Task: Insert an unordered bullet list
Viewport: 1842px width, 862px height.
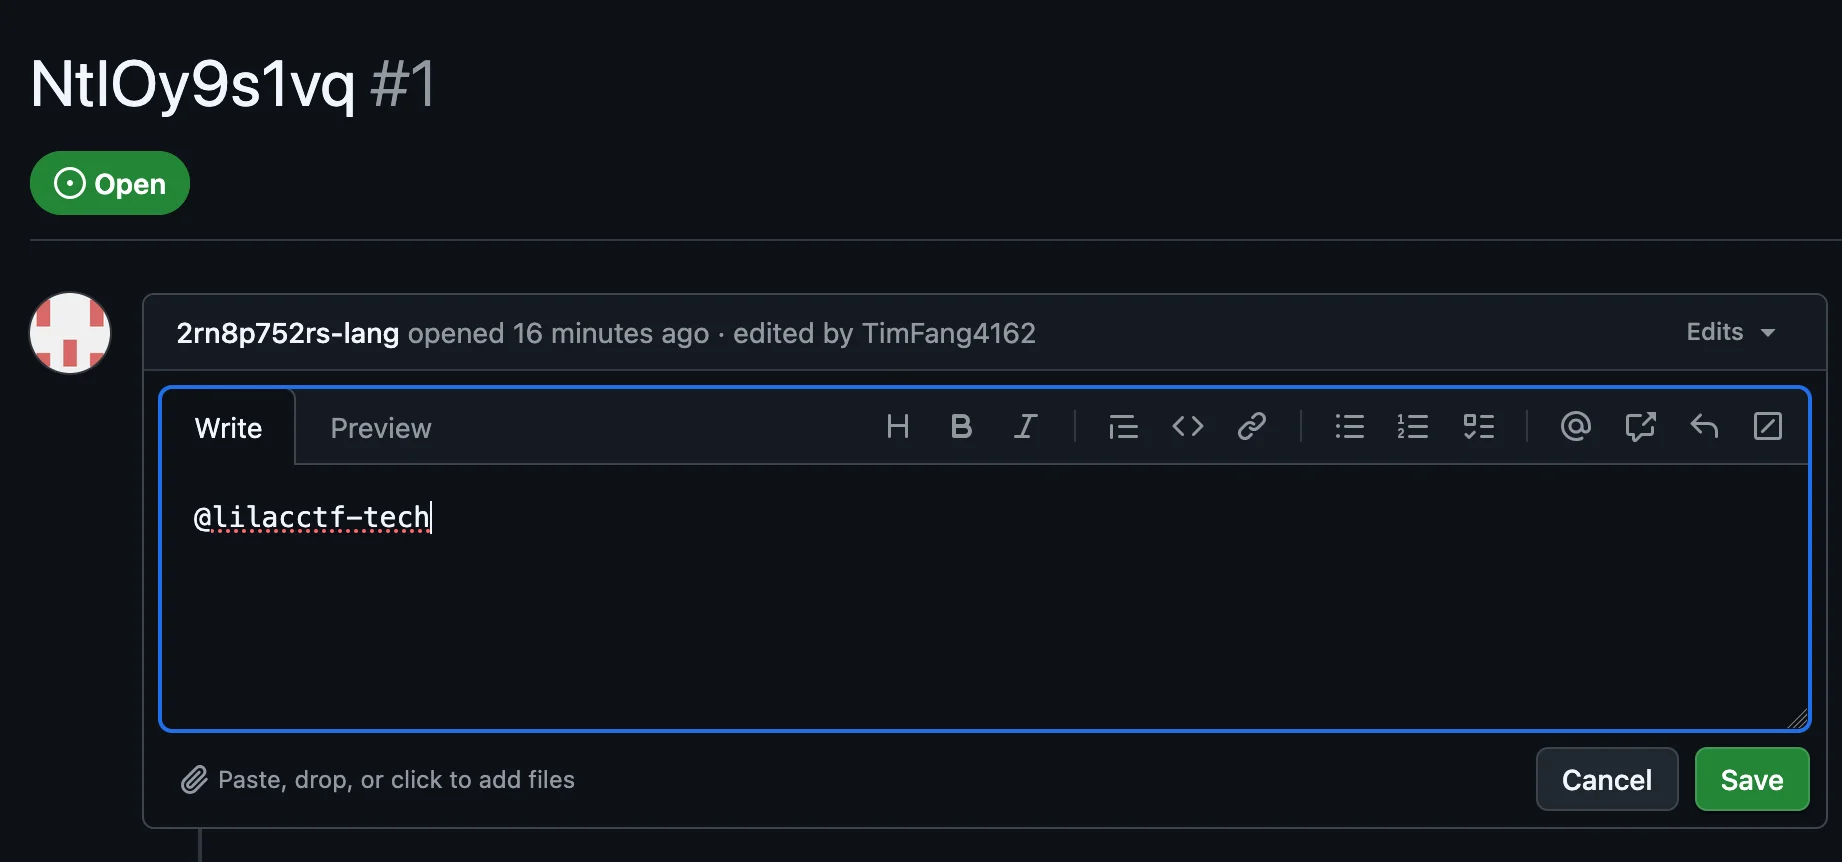Action: pos(1349,427)
